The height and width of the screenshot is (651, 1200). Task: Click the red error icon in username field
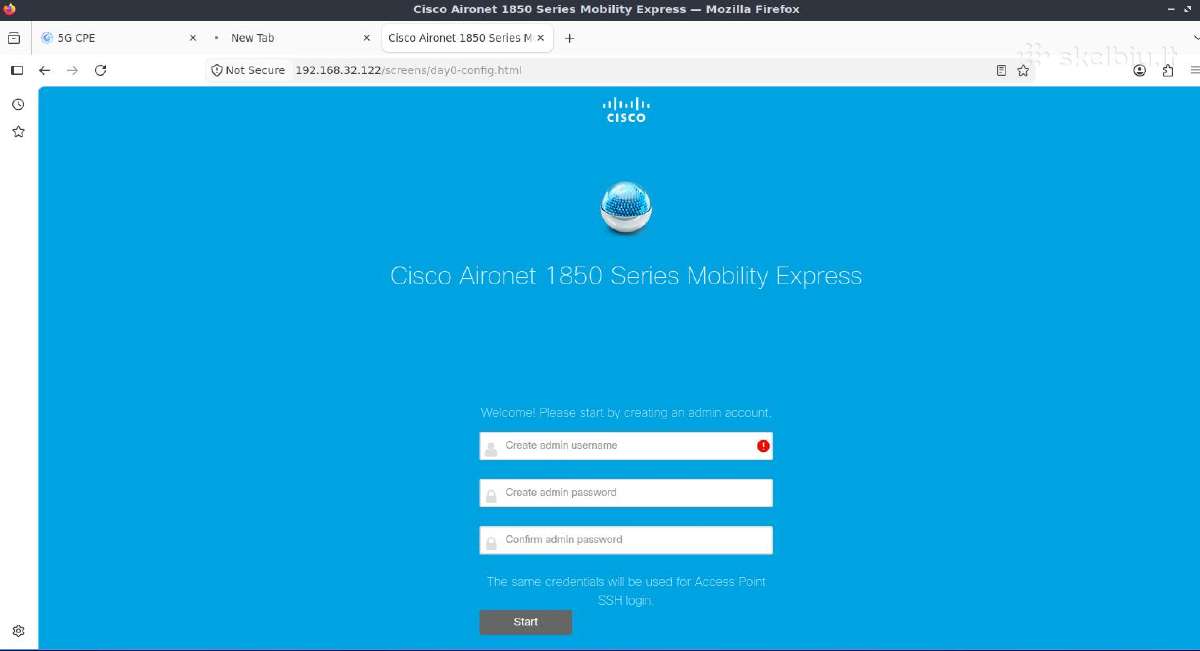point(763,446)
